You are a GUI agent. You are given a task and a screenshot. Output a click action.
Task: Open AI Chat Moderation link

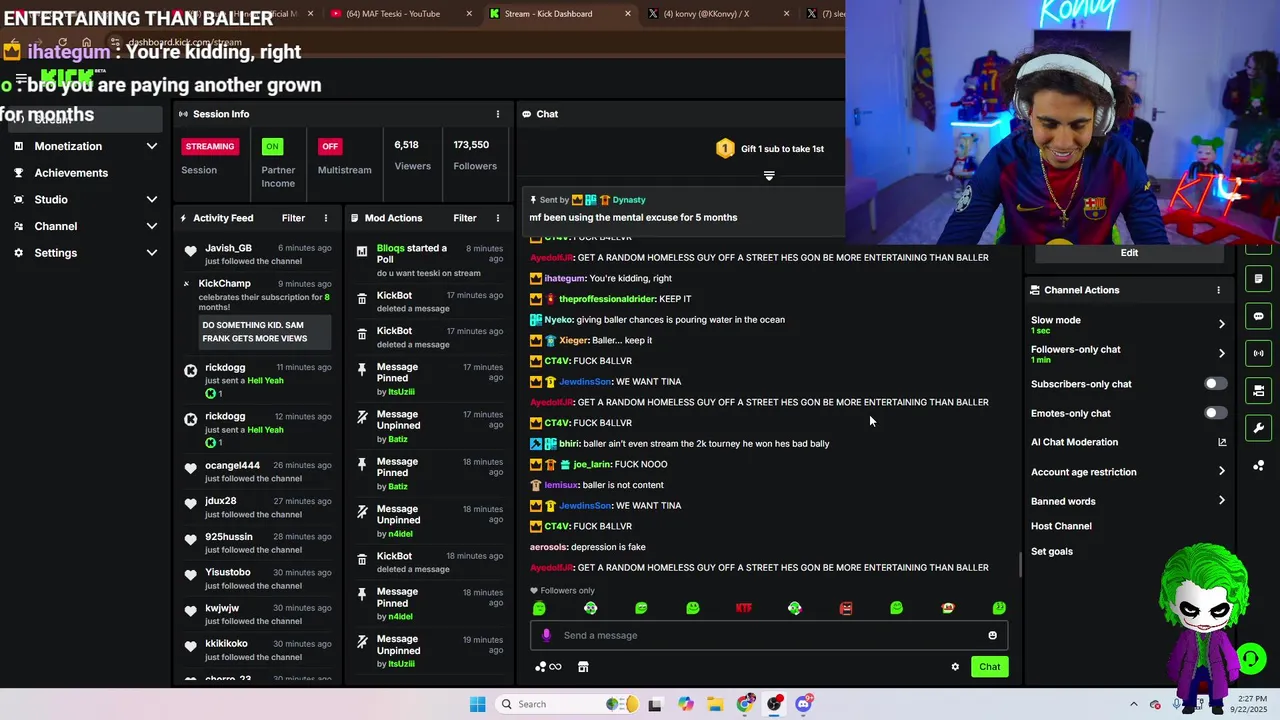click(x=1074, y=442)
